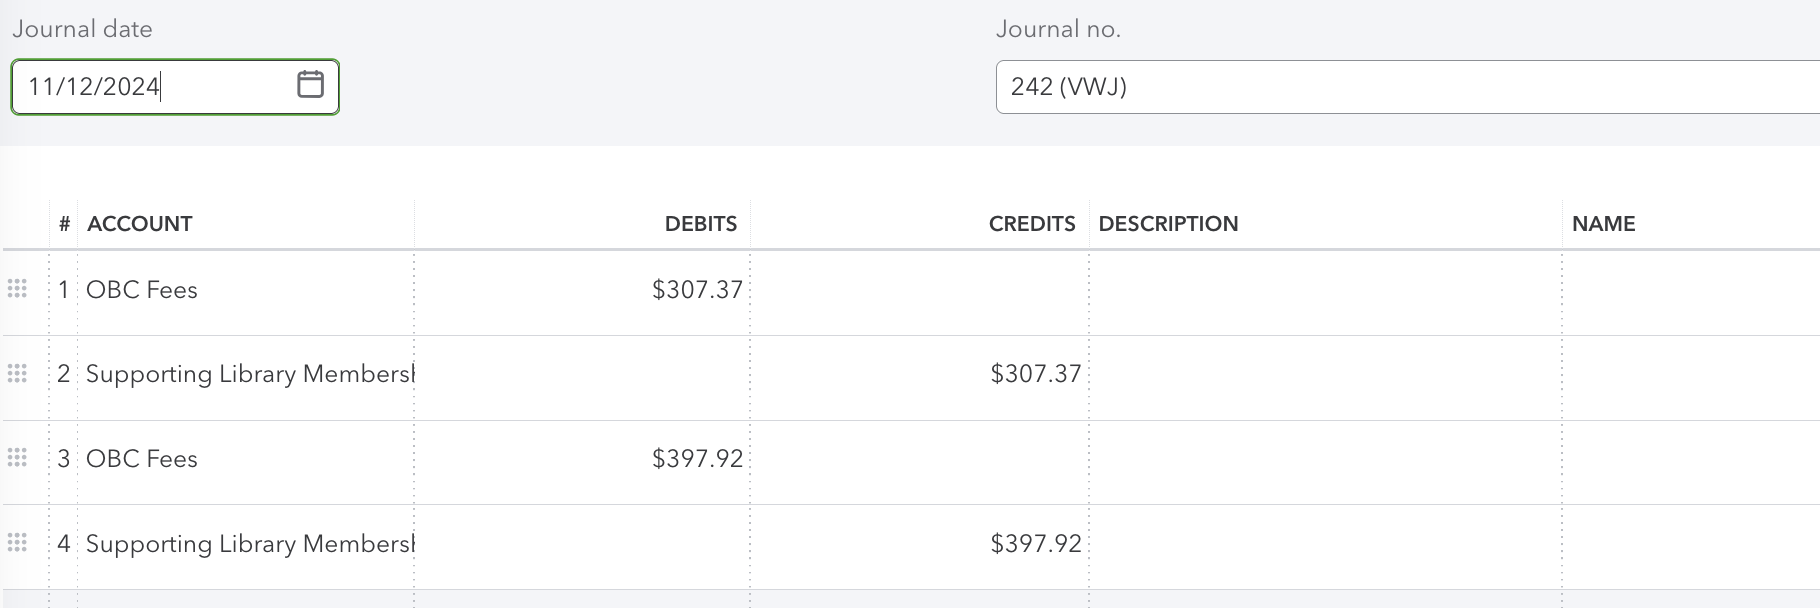1820x608 pixels.
Task: Click the Journal date input field
Action: [150, 87]
